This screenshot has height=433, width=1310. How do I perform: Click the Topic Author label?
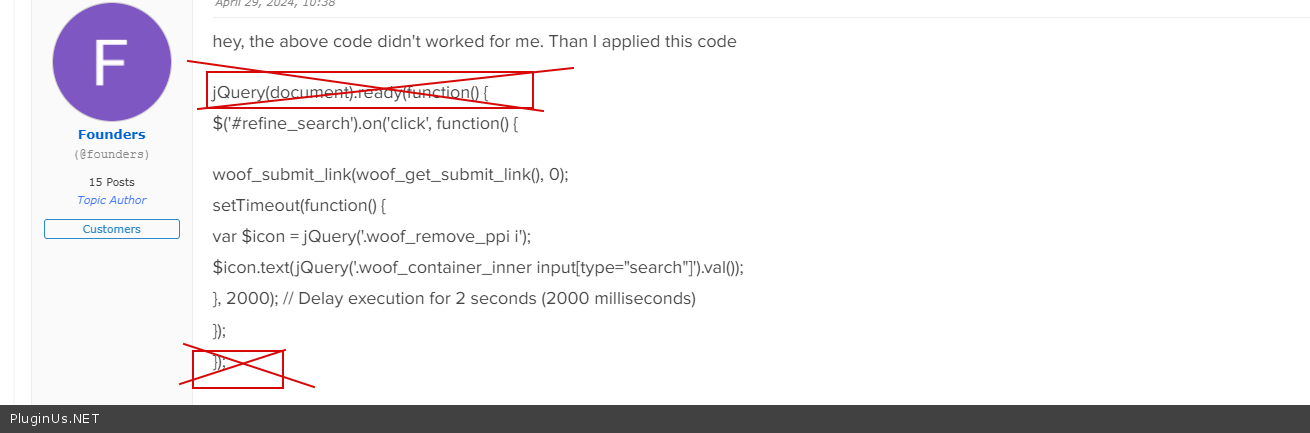click(x=111, y=200)
